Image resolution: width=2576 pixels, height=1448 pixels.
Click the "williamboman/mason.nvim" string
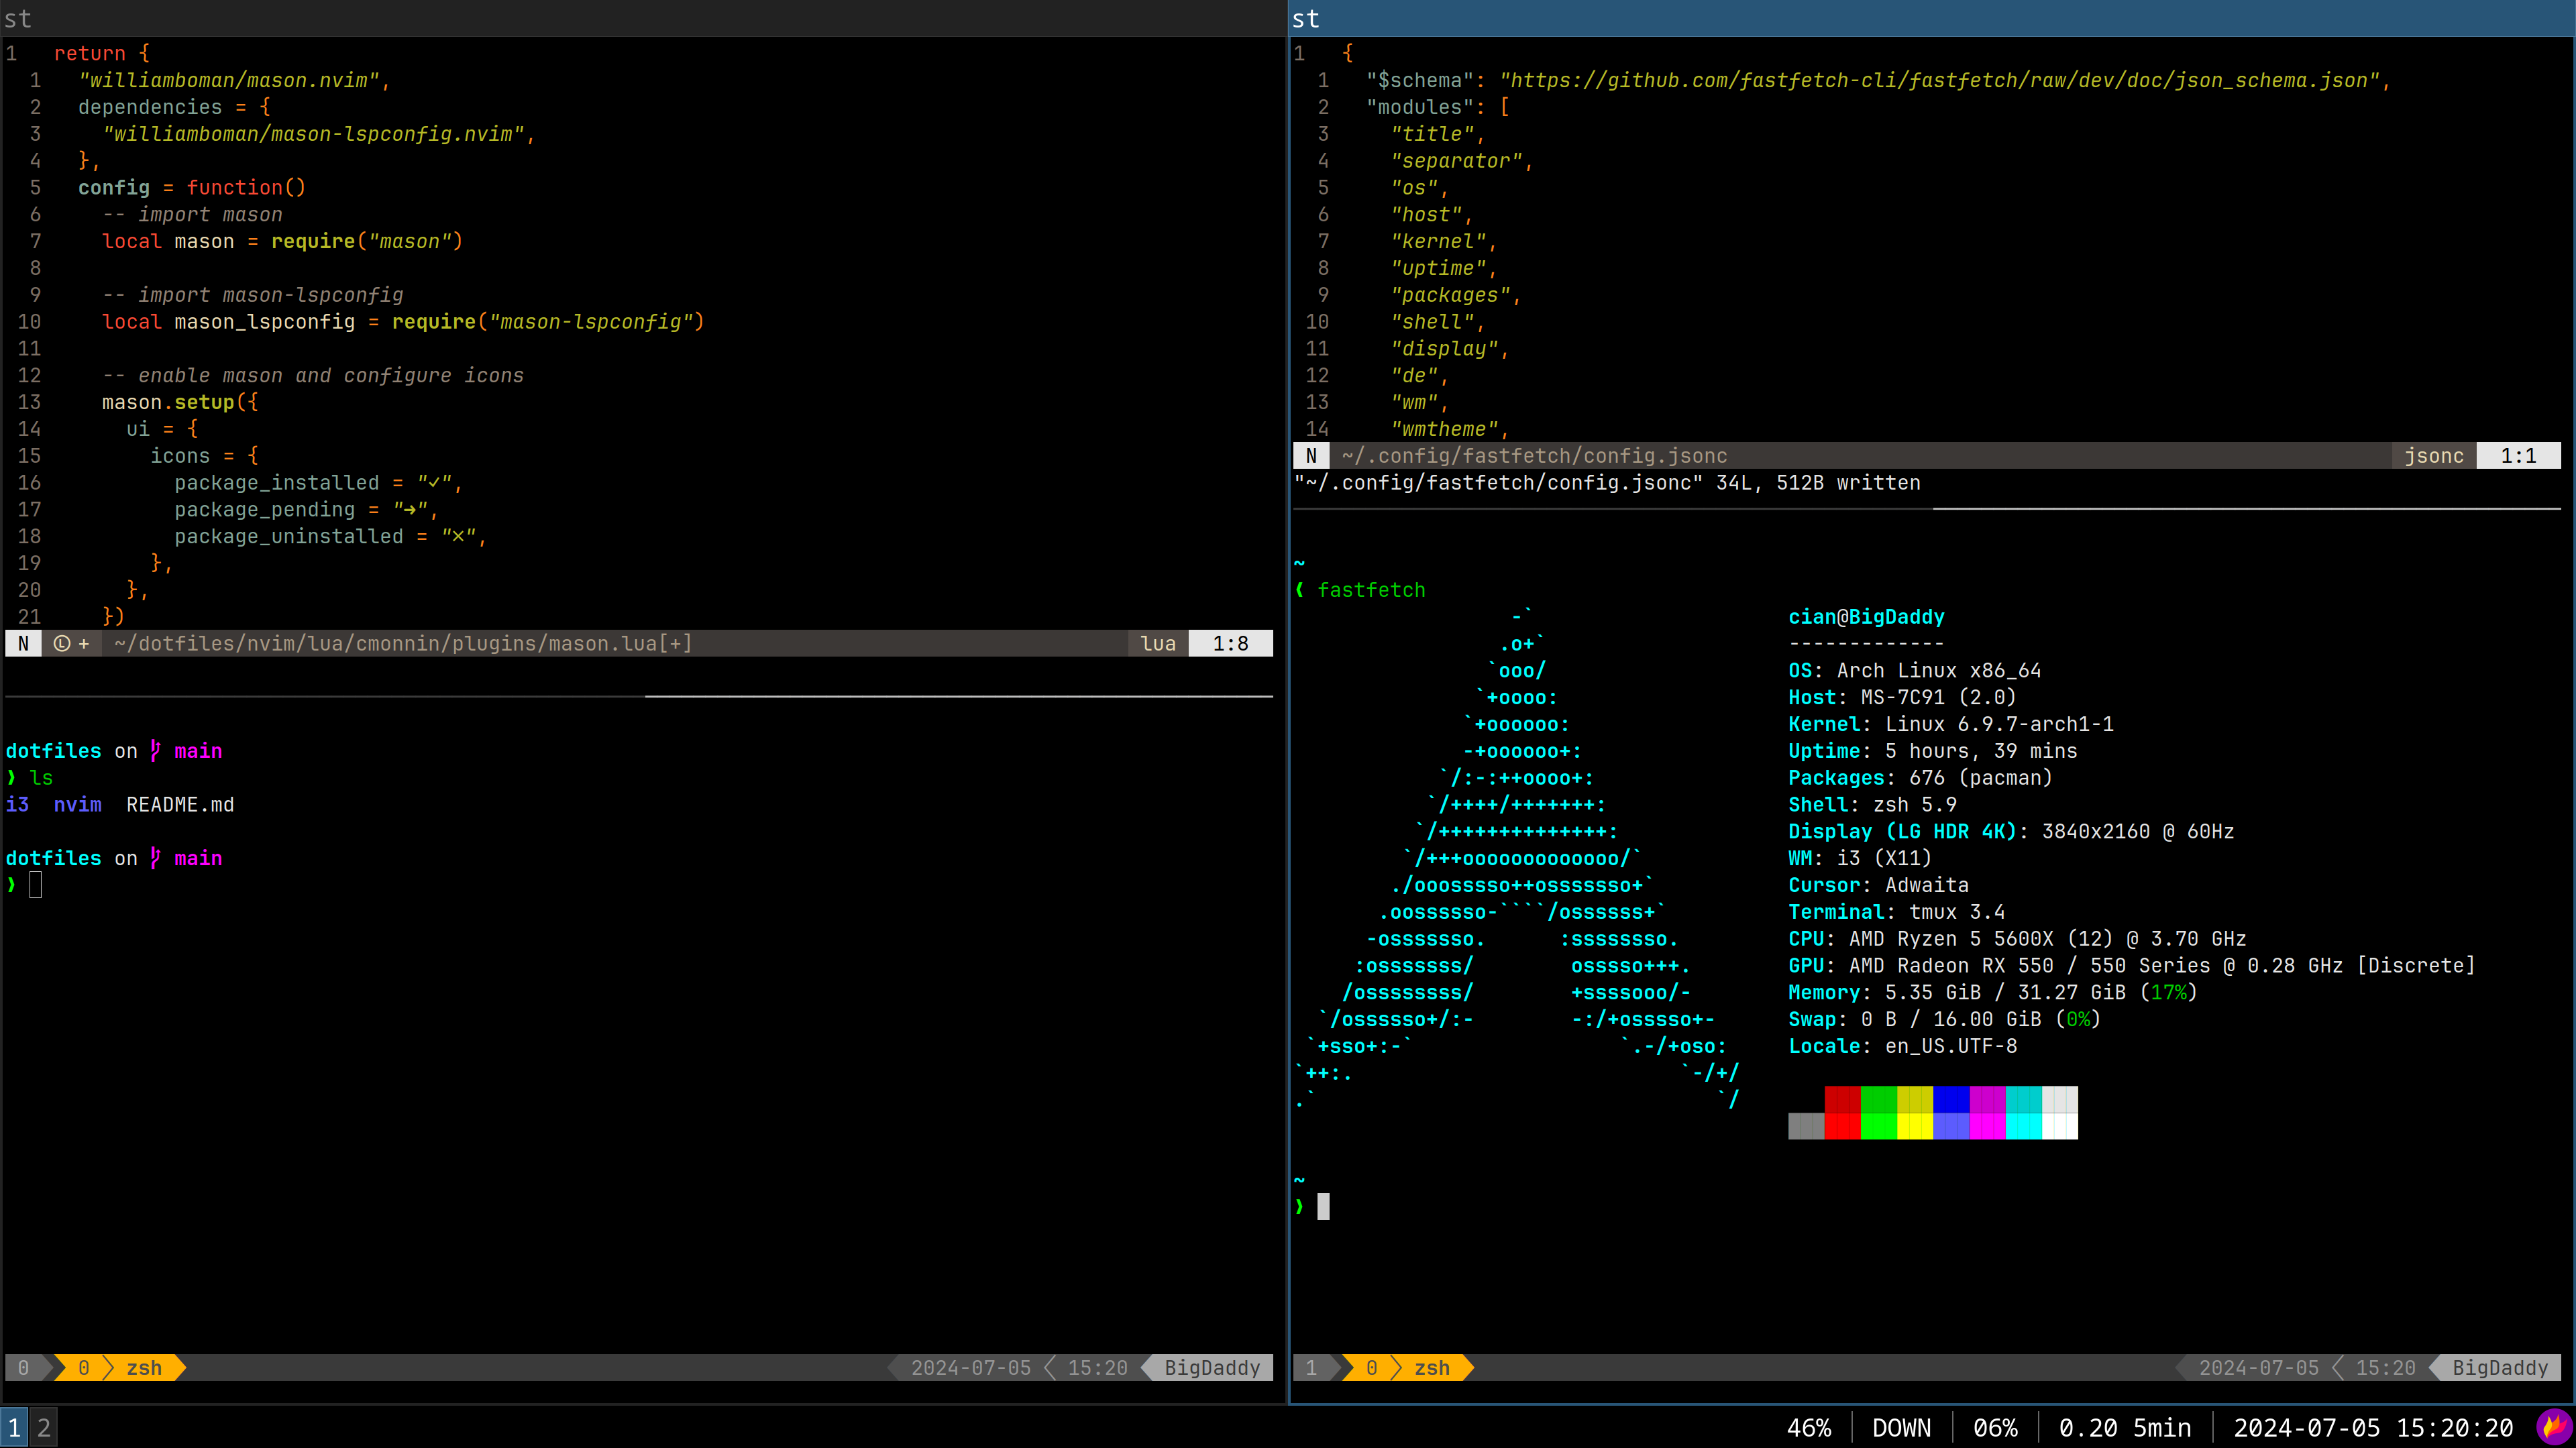(x=229, y=80)
